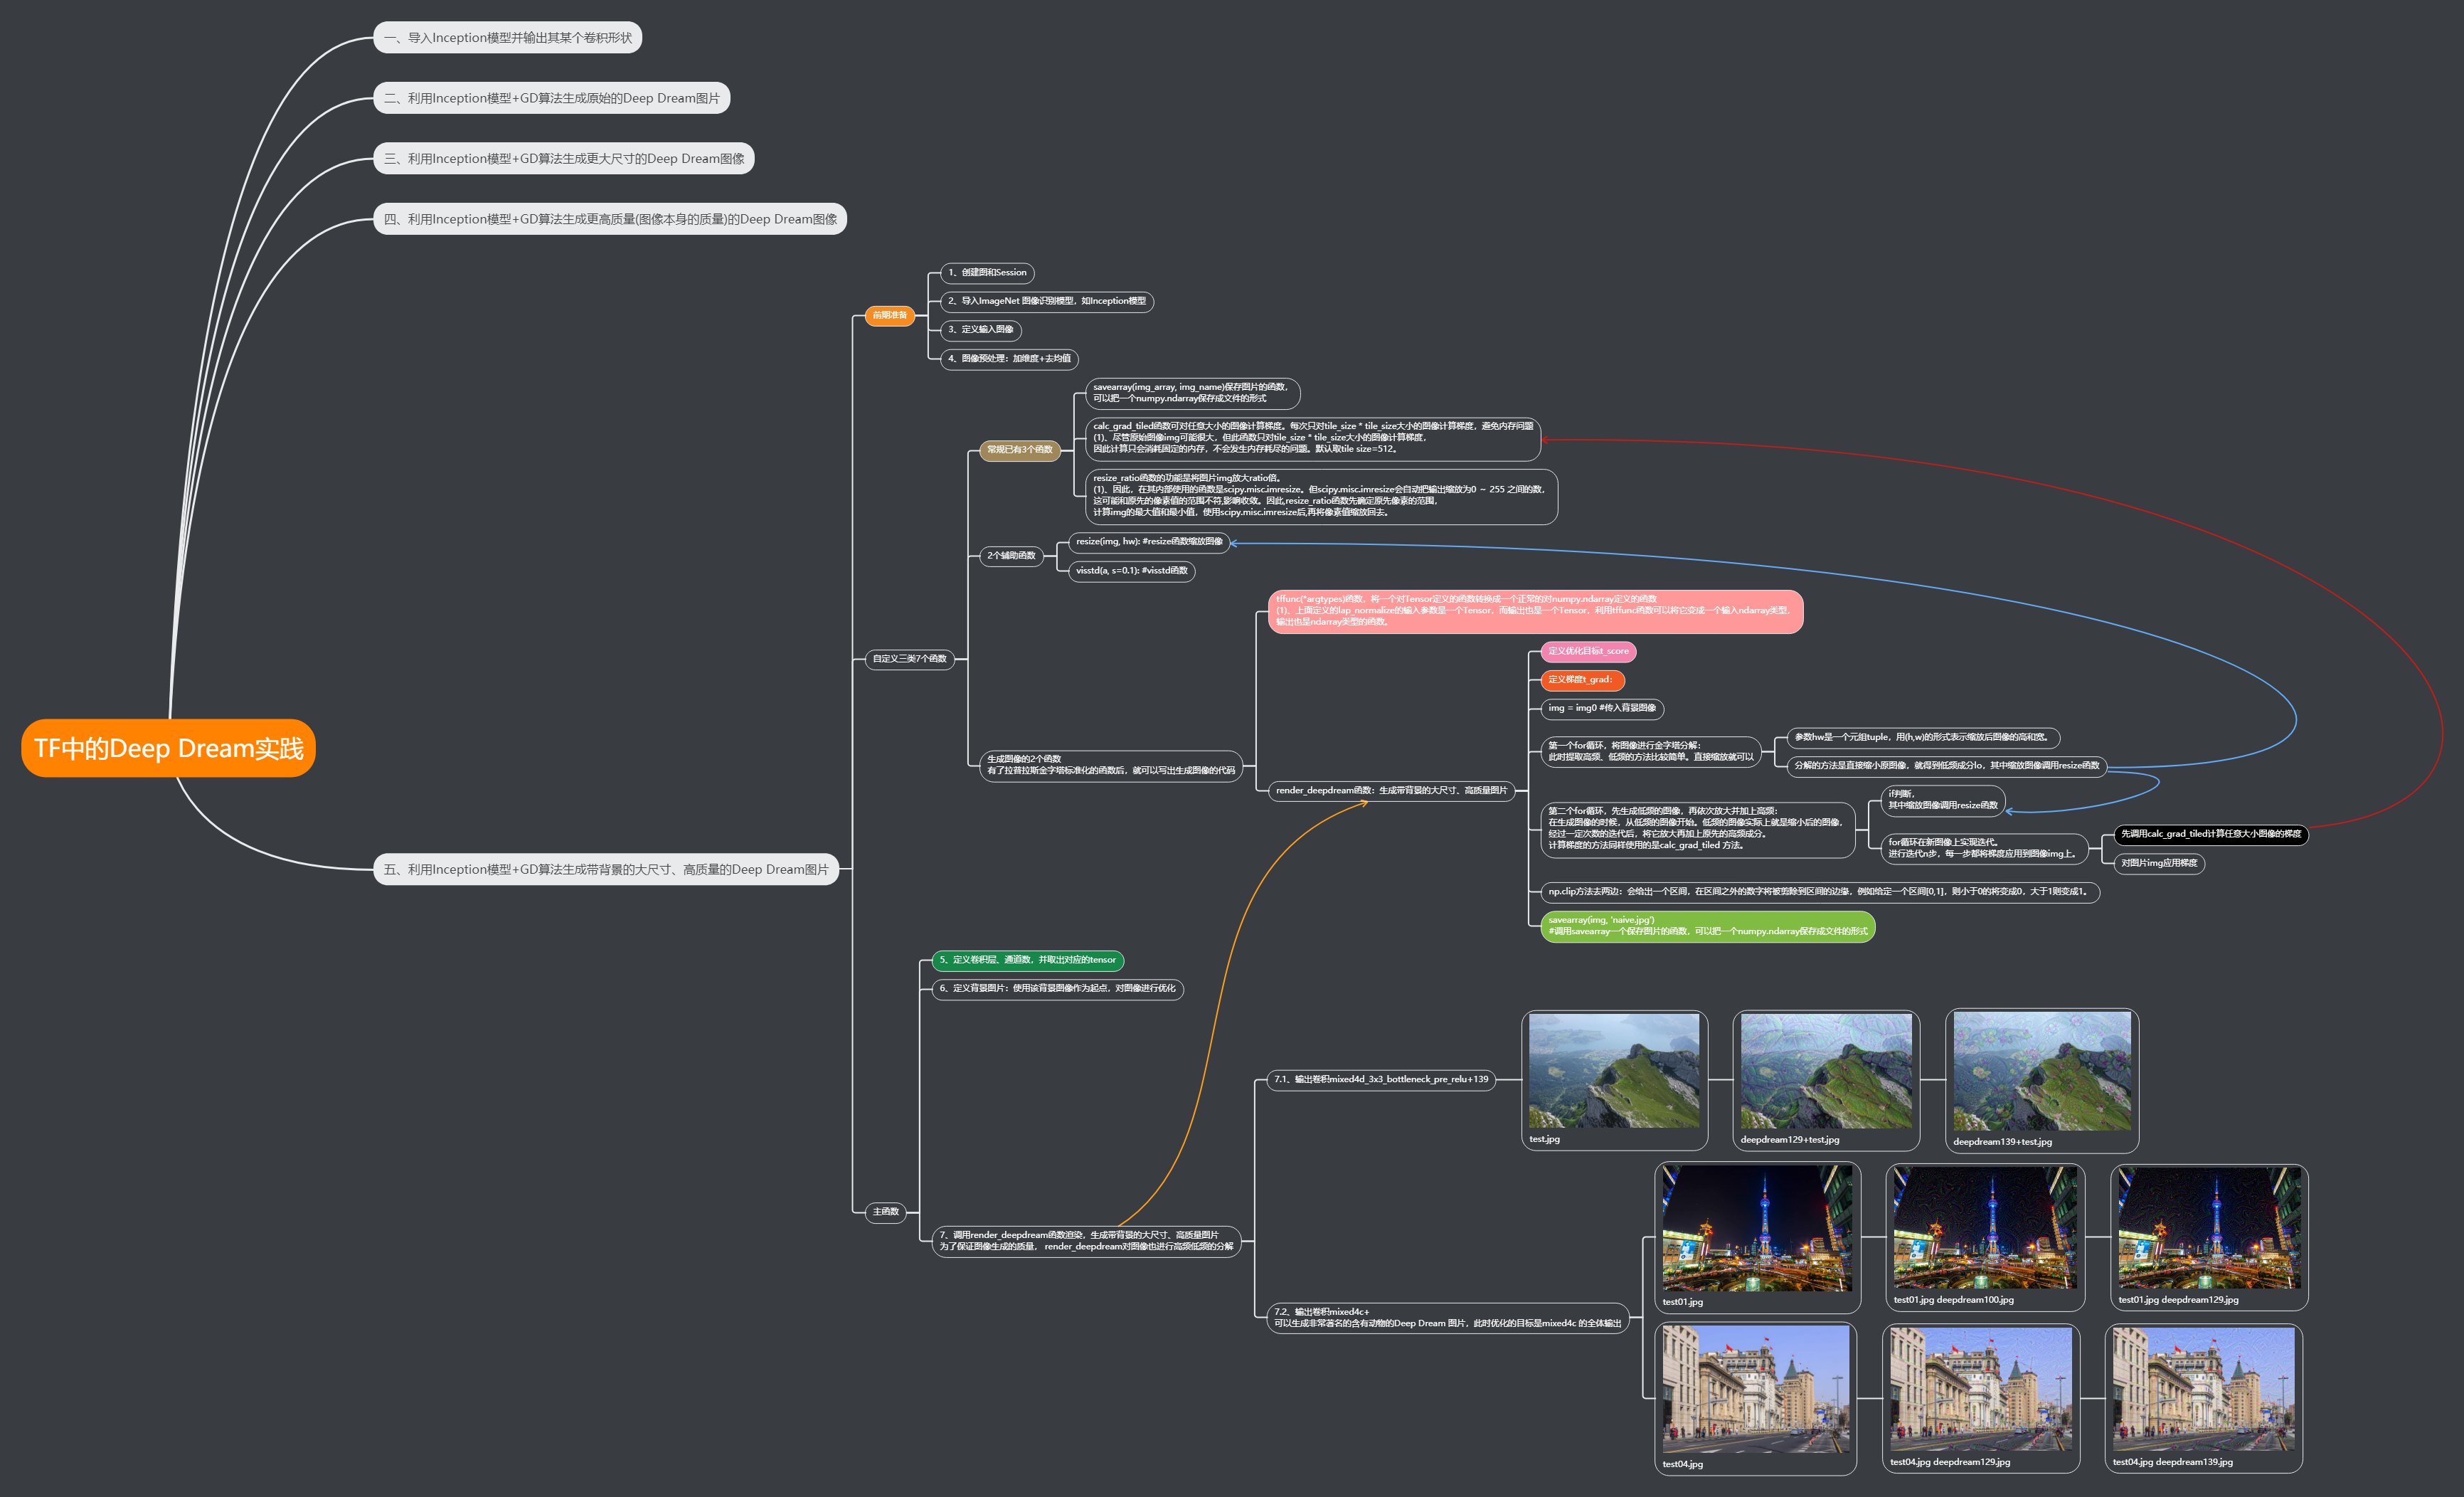Click the '一、导入Inception模型并输出其某个卷积形状' topic

click(x=507, y=38)
